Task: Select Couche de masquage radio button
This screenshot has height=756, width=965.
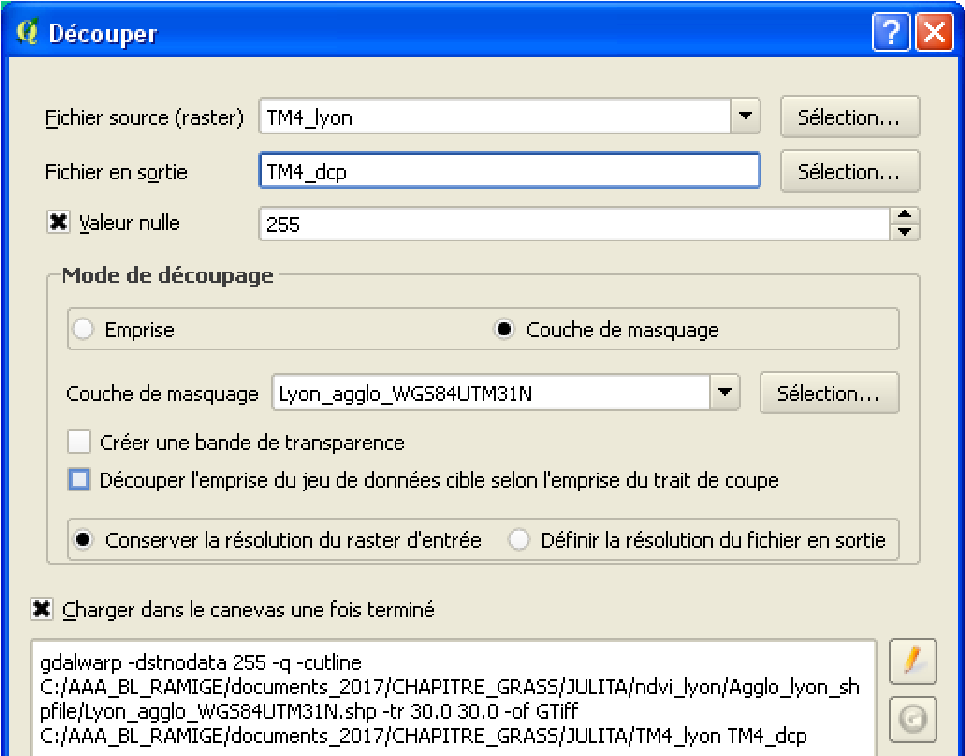Action: click(x=504, y=329)
